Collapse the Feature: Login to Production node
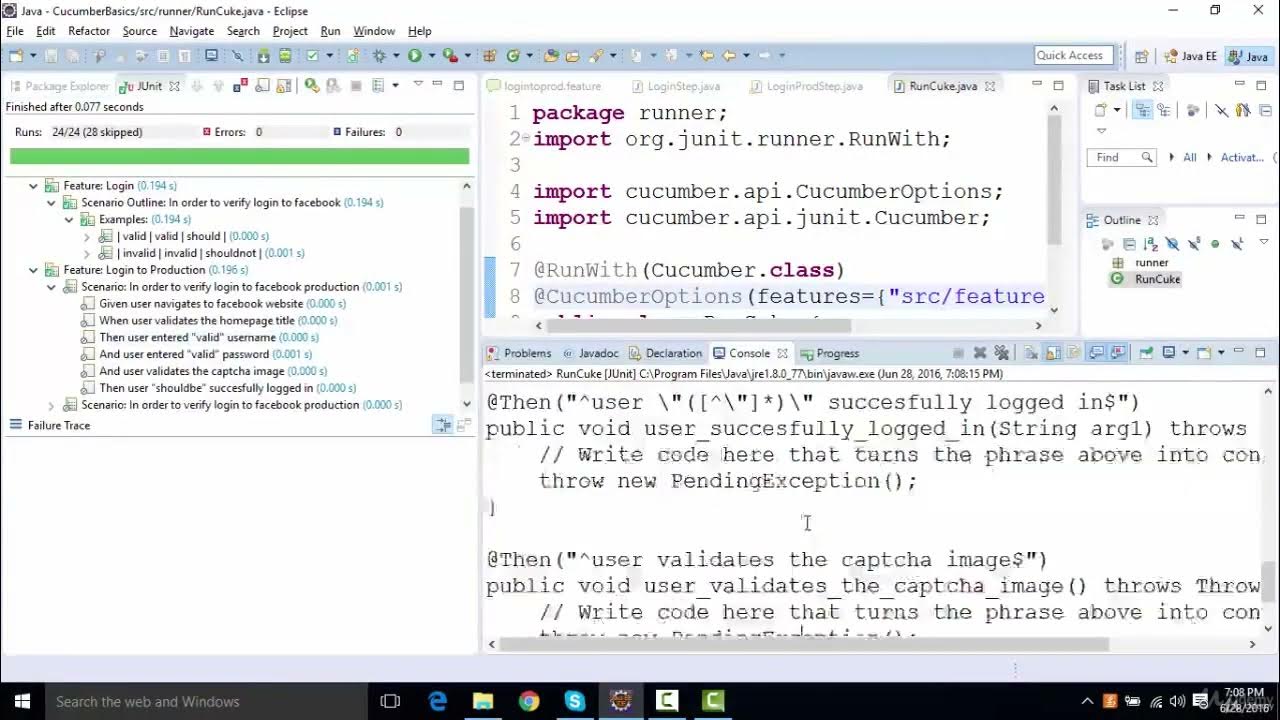 (33, 270)
